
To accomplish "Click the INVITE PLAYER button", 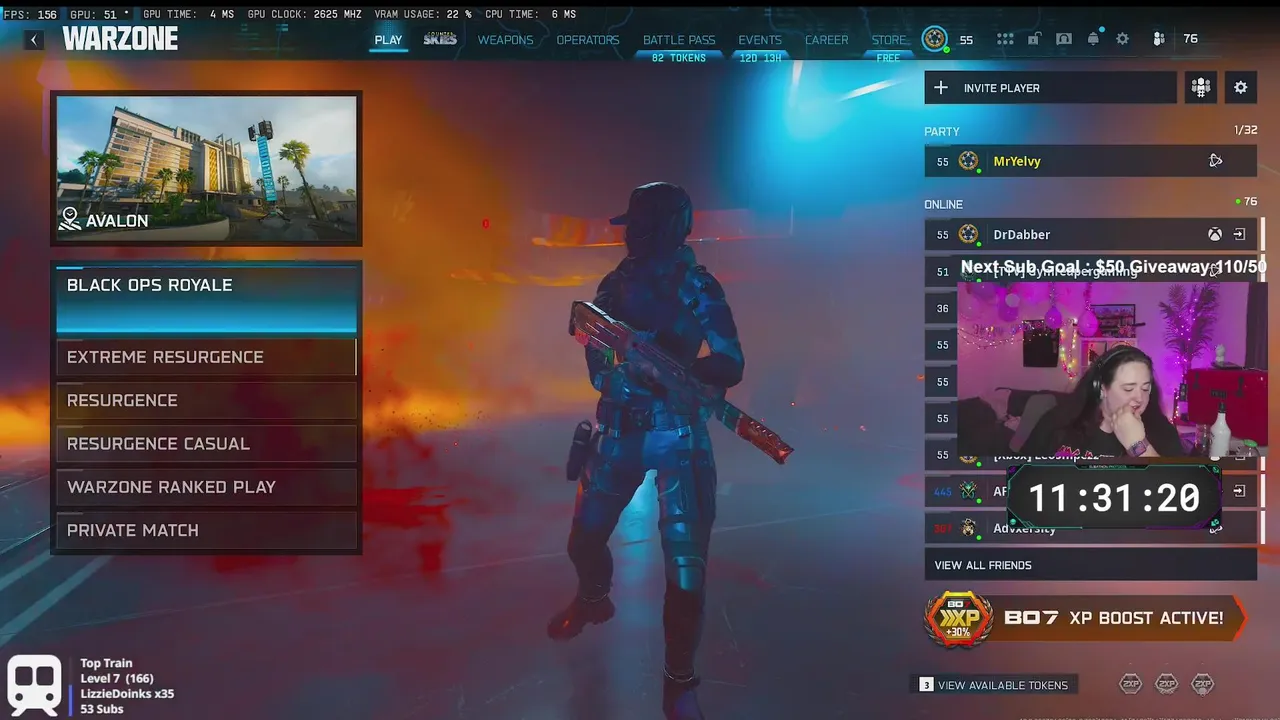I will pyautogui.click(x=1050, y=88).
